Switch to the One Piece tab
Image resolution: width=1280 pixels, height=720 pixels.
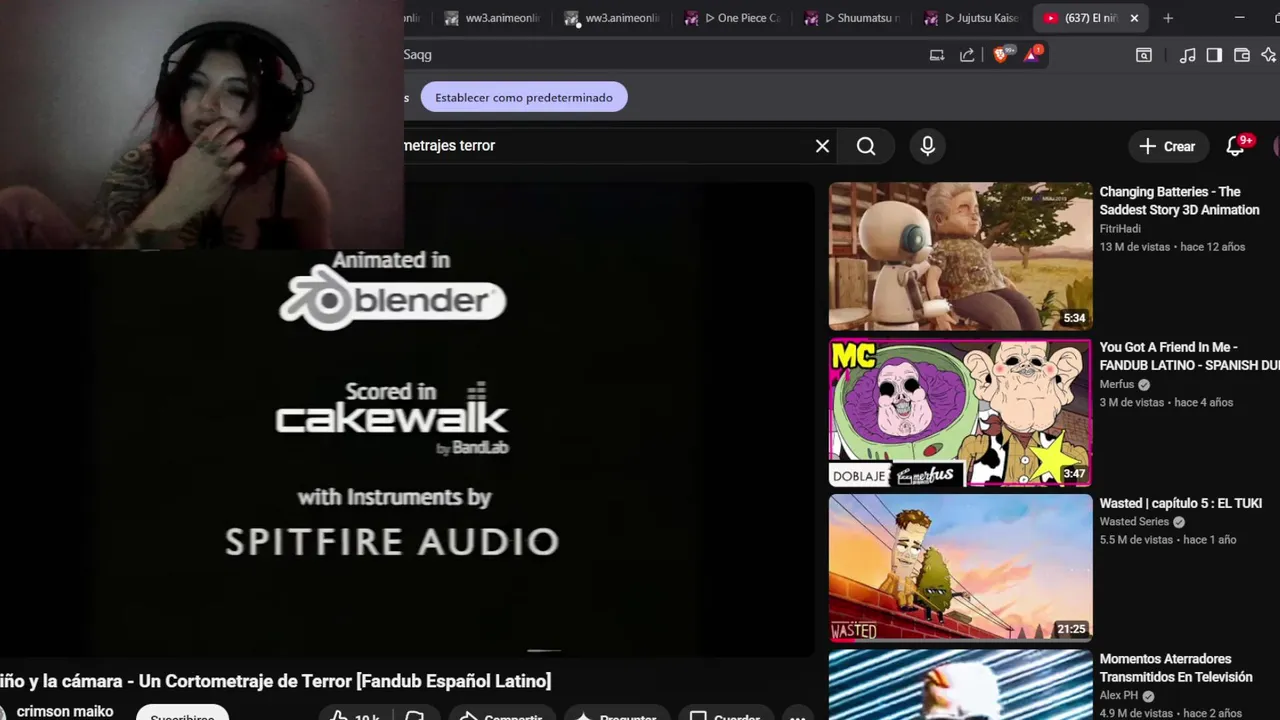click(733, 18)
